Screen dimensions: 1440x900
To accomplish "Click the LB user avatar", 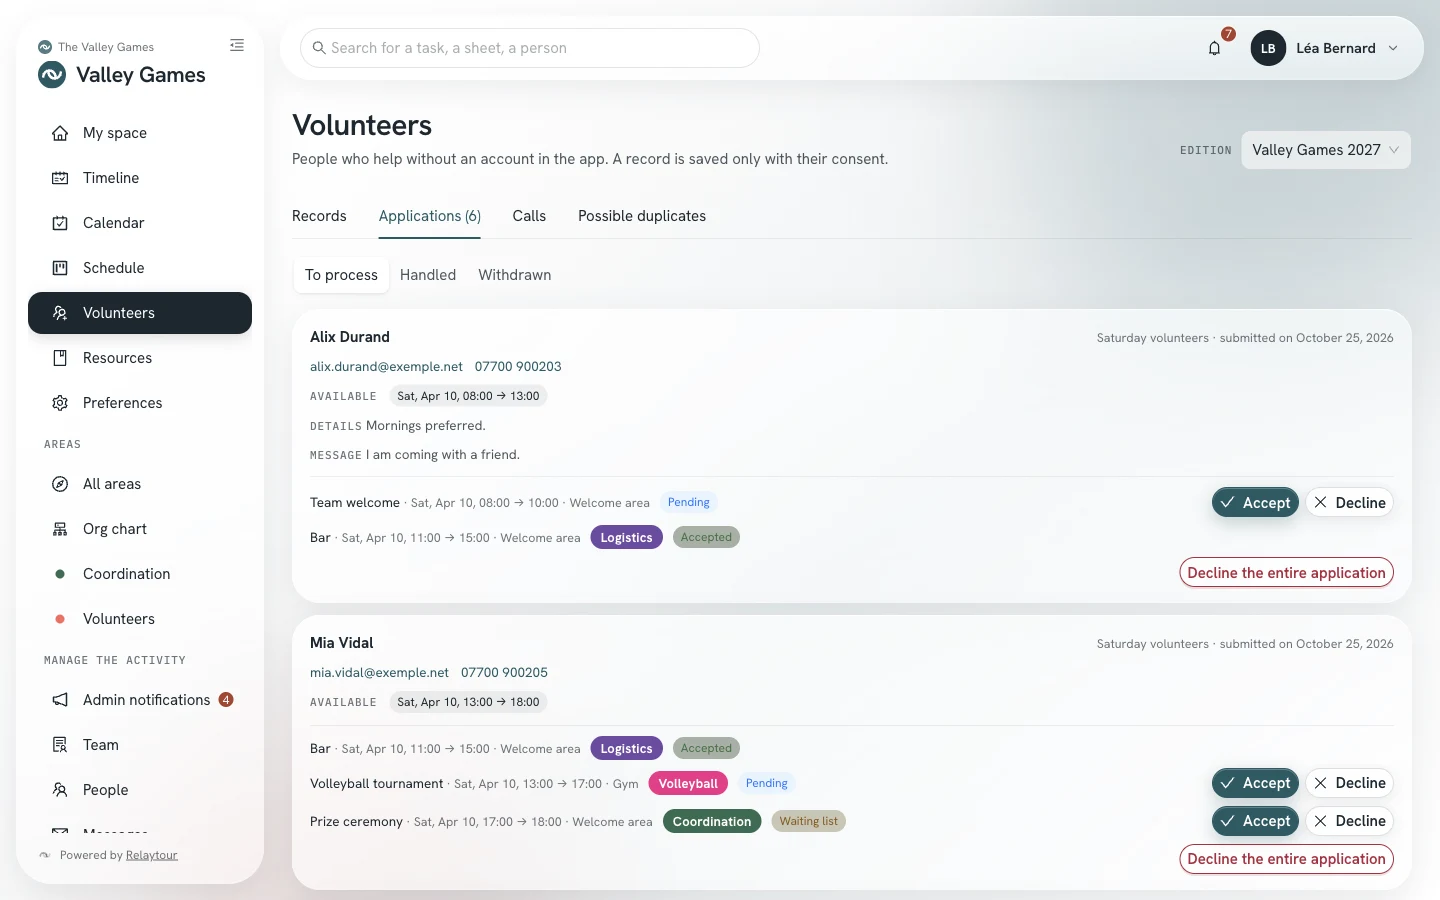I will pos(1268,48).
